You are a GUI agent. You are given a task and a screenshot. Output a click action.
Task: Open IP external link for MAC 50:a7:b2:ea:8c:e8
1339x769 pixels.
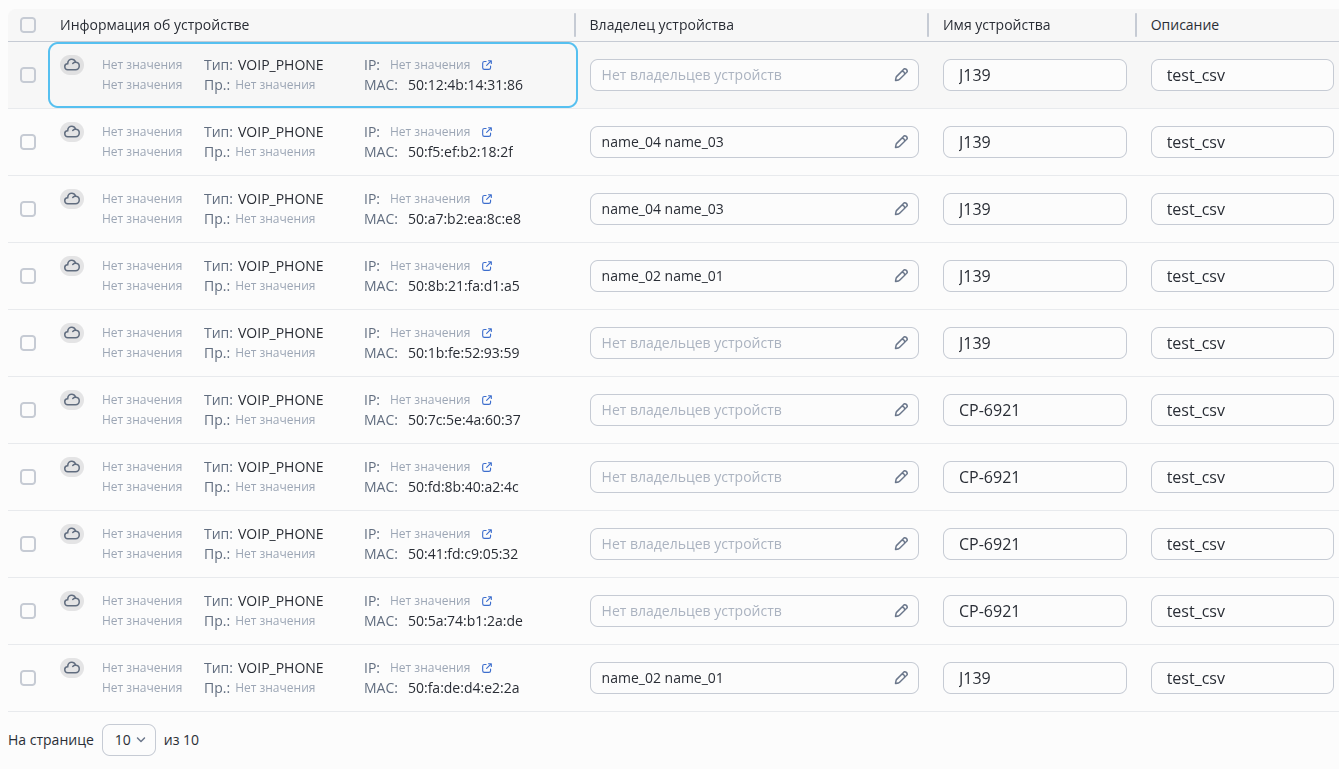pyautogui.click(x=487, y=199)
